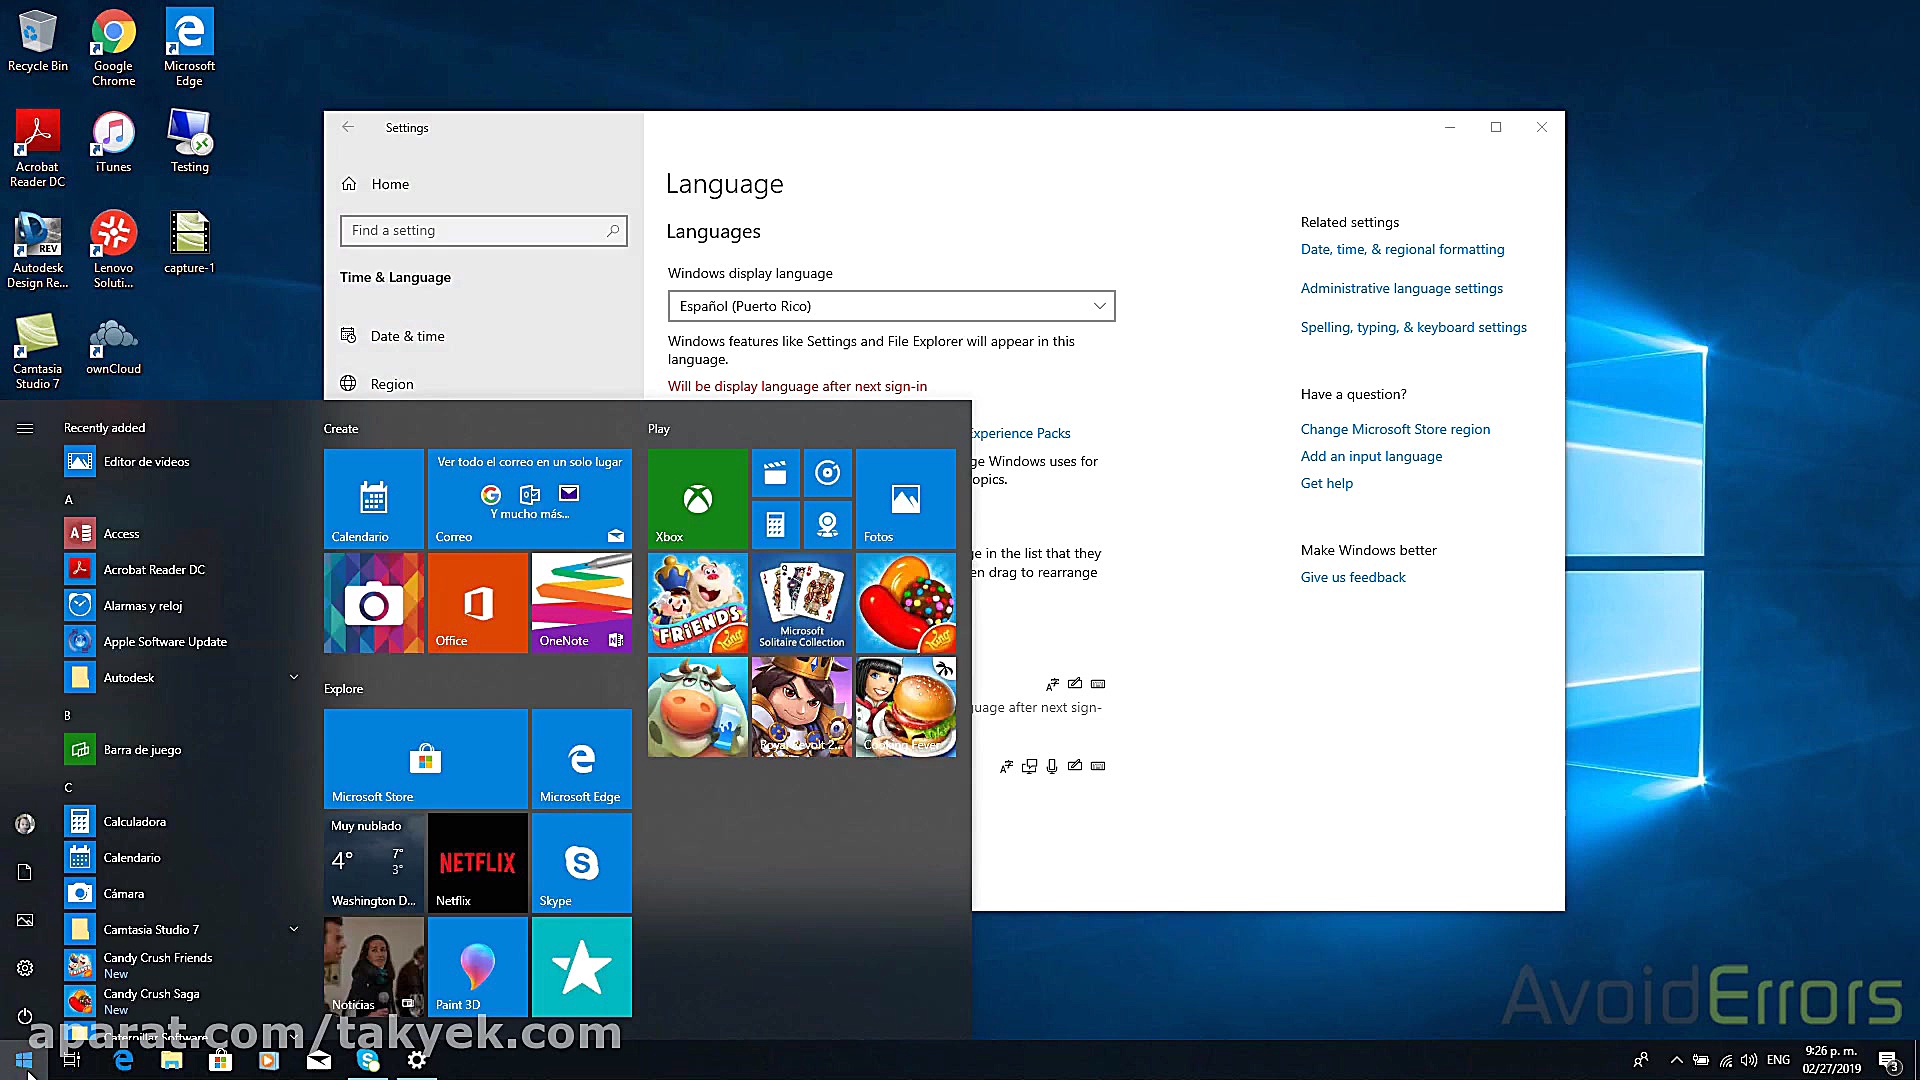Select Date & time in sidebar

pyautogui.click(x=407, y=336)
